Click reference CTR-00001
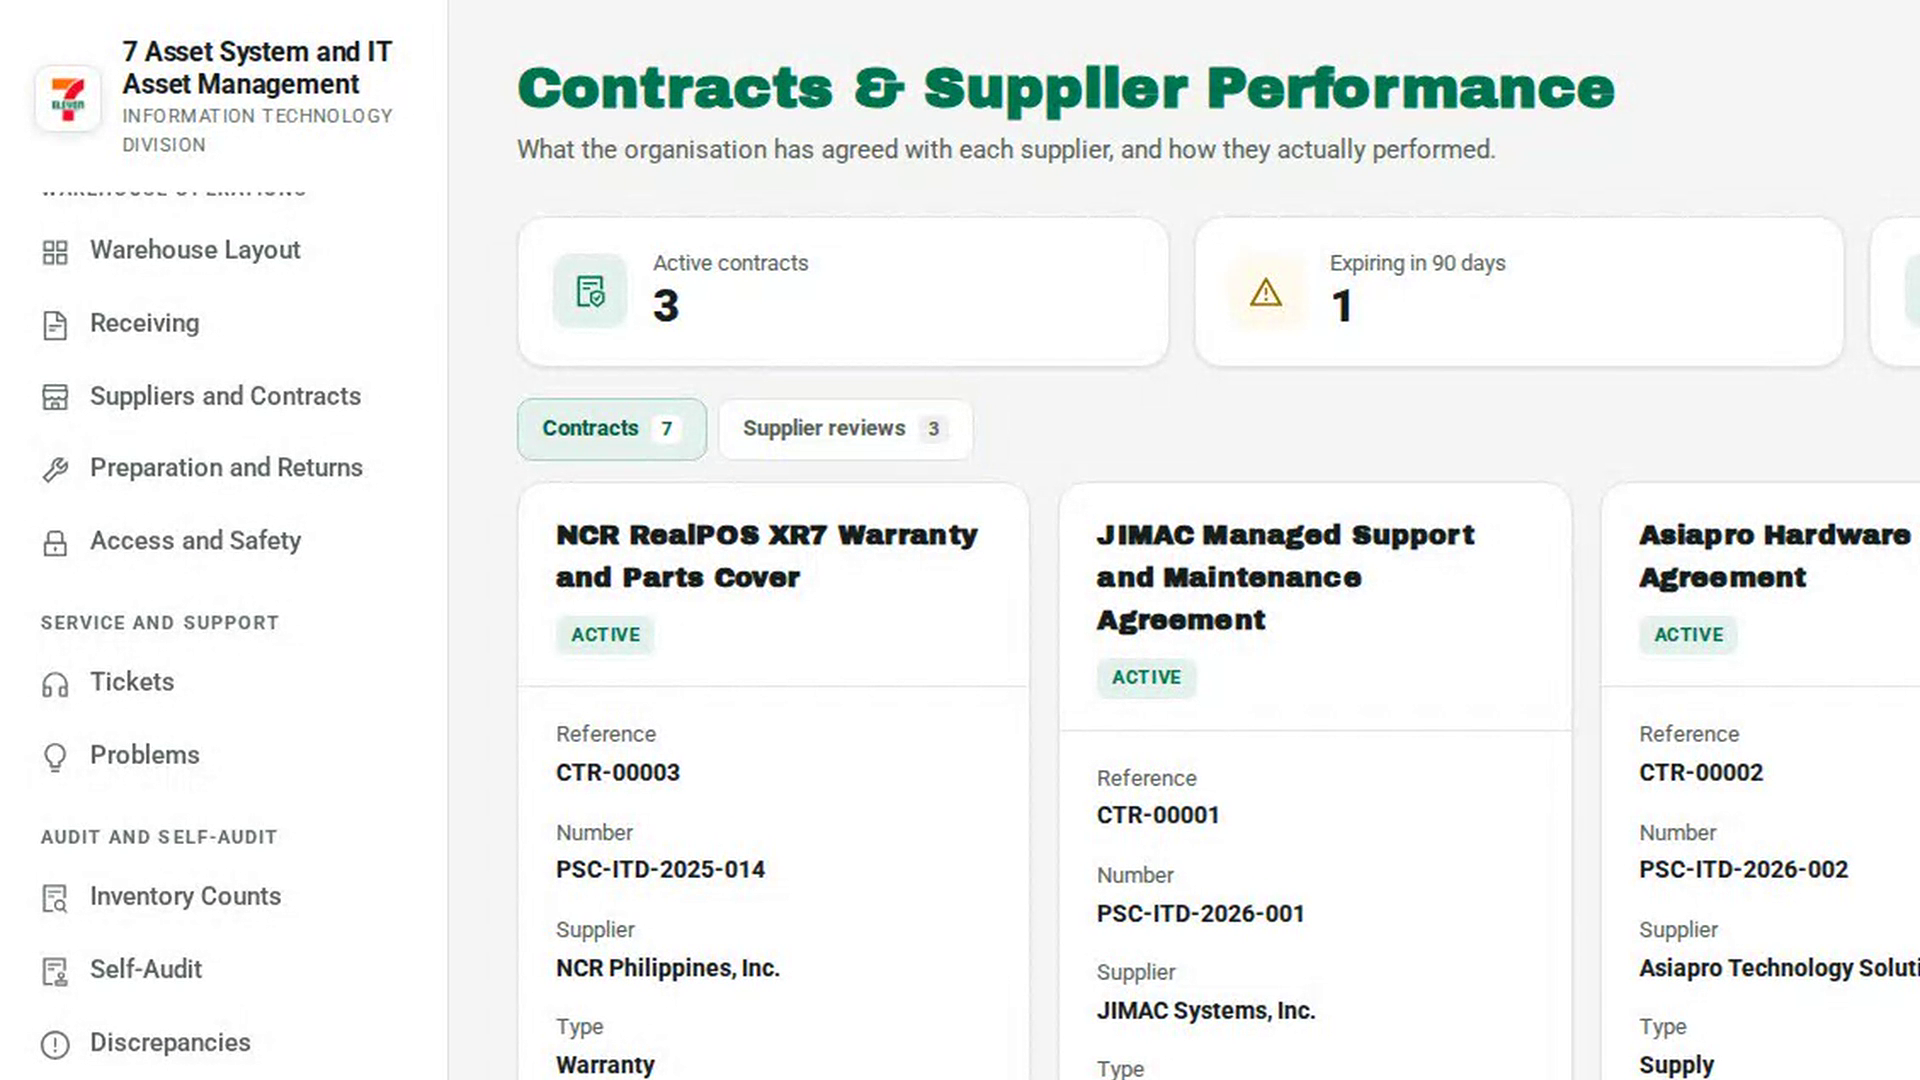 coord(1158,816)
